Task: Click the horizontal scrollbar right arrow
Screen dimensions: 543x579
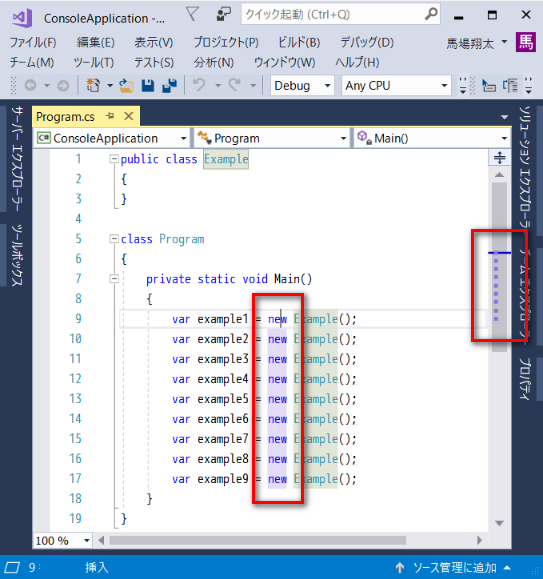Action: click(x=479, y=540)
